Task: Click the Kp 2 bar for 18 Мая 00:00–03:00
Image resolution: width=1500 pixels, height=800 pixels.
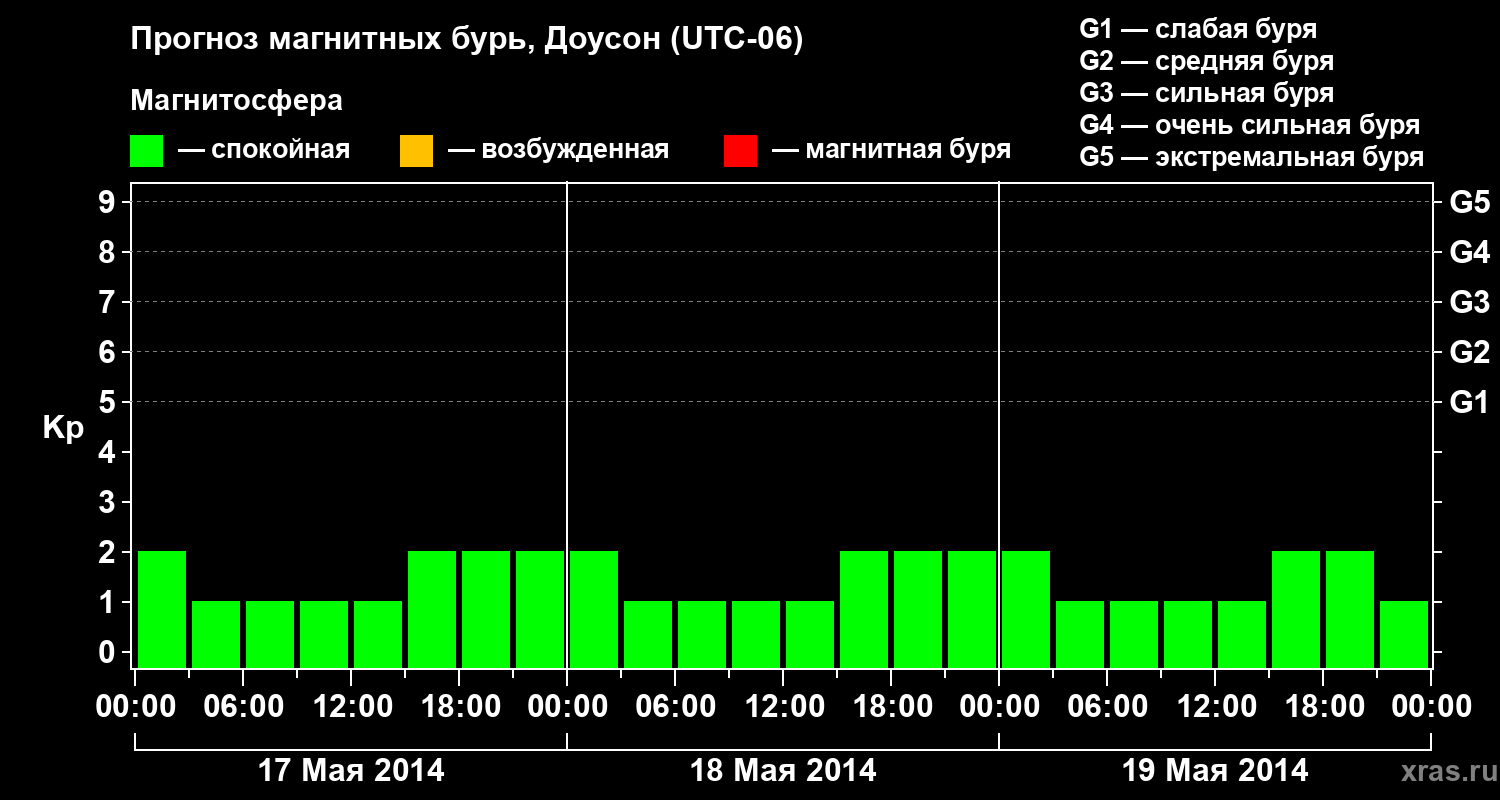Action: pyautogui.click(x=594, y=609)
